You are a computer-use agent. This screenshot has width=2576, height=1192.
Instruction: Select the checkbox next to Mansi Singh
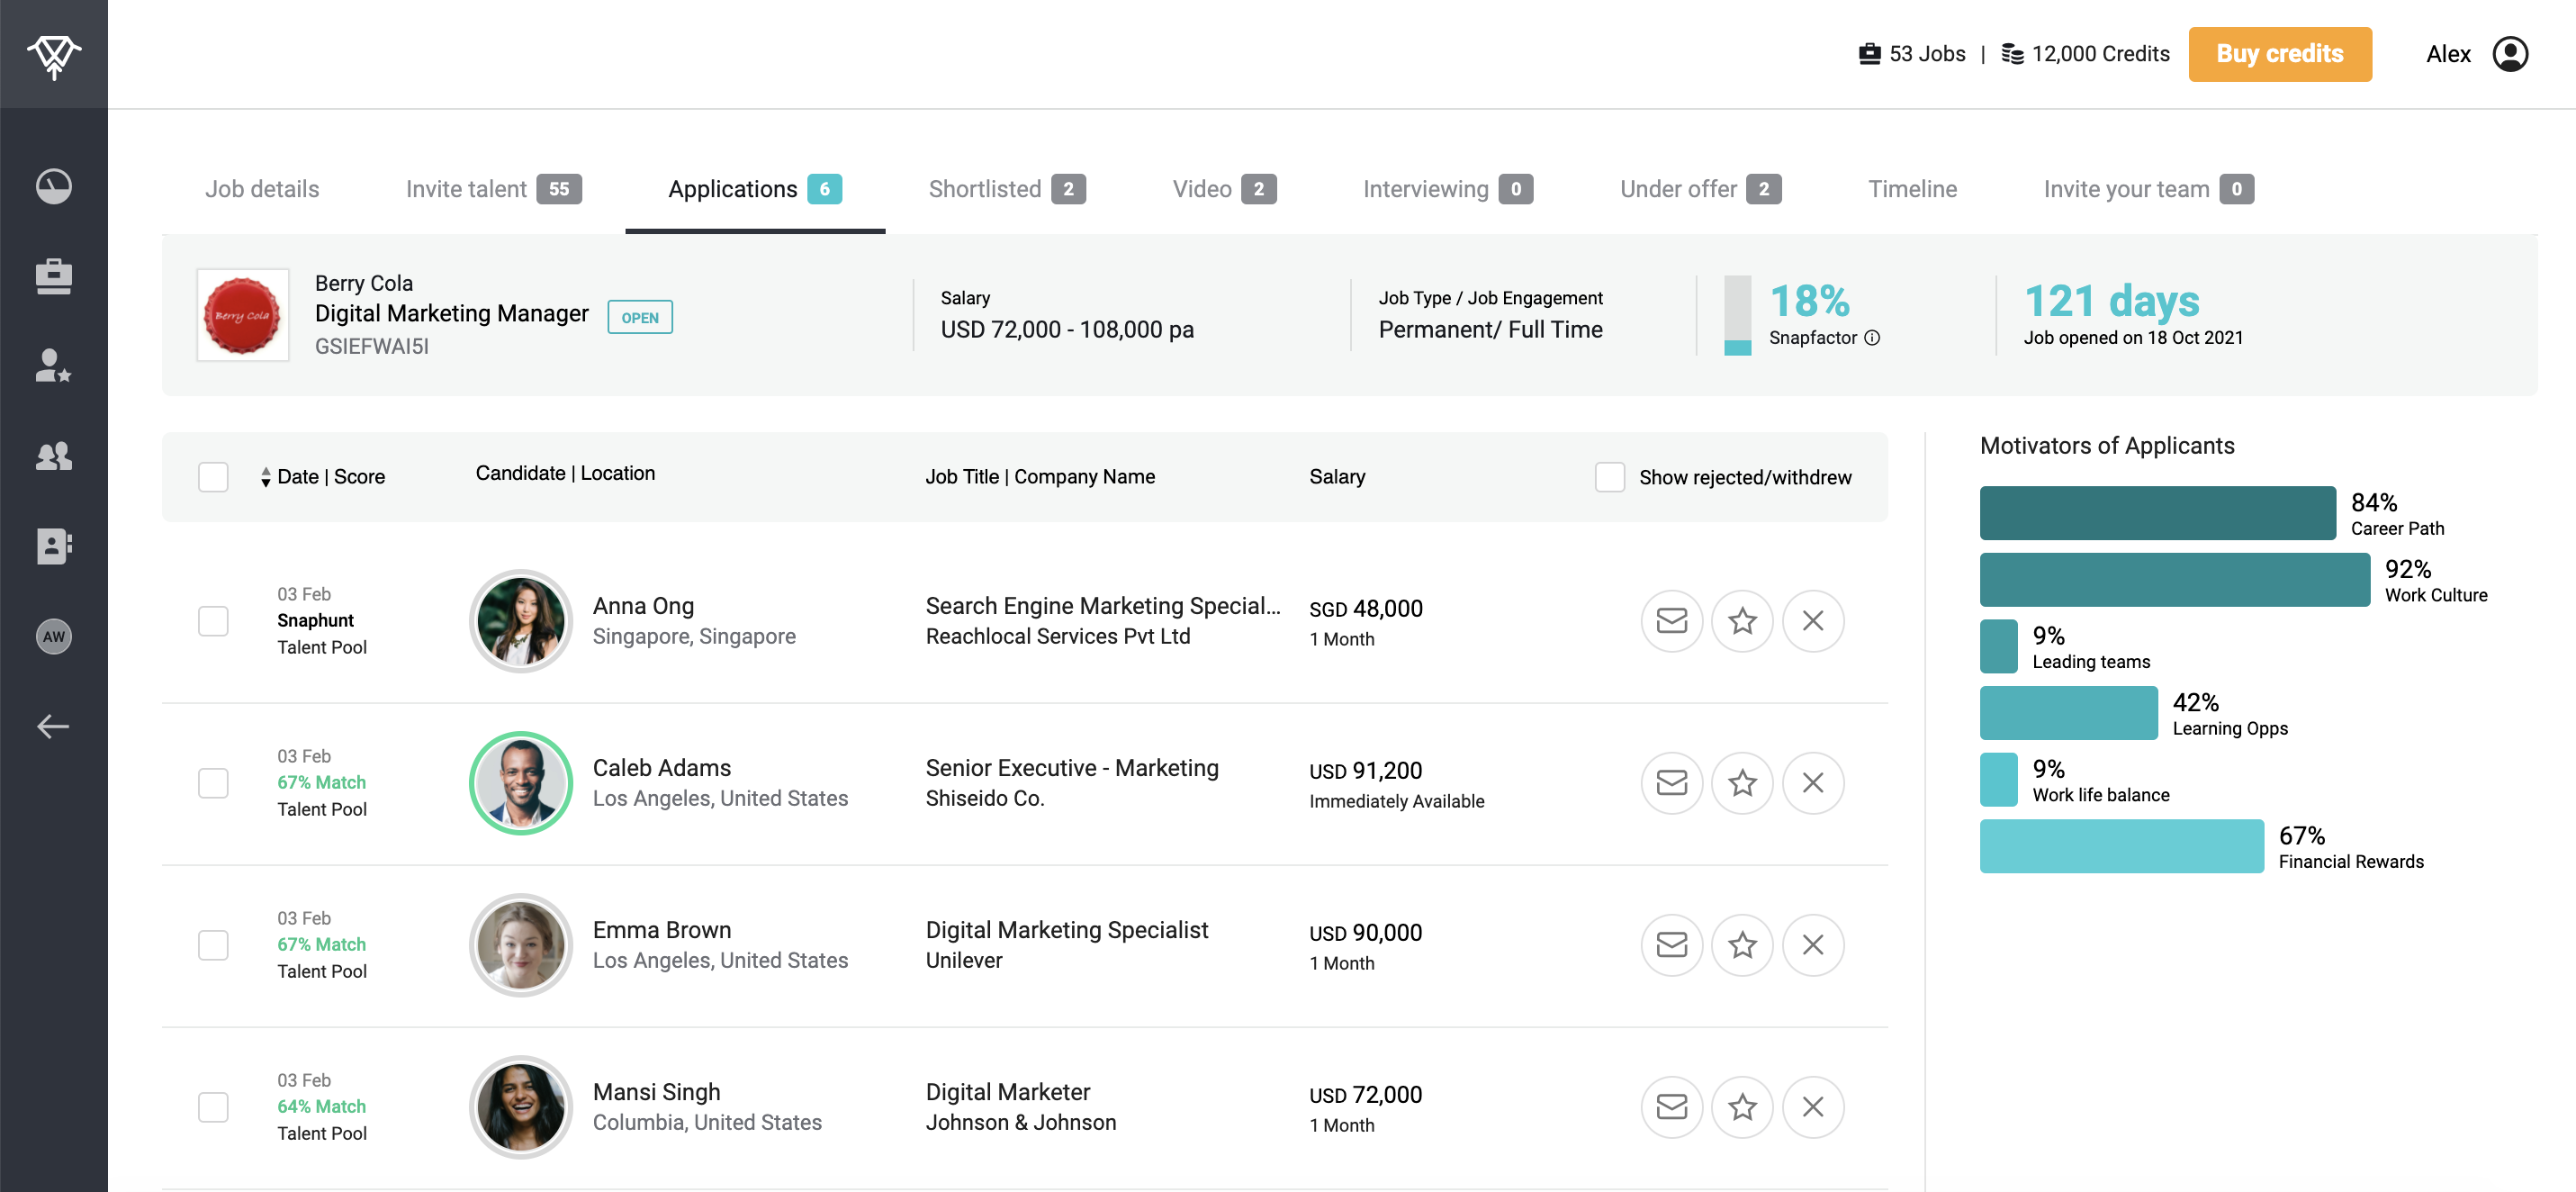(213, 1107)
